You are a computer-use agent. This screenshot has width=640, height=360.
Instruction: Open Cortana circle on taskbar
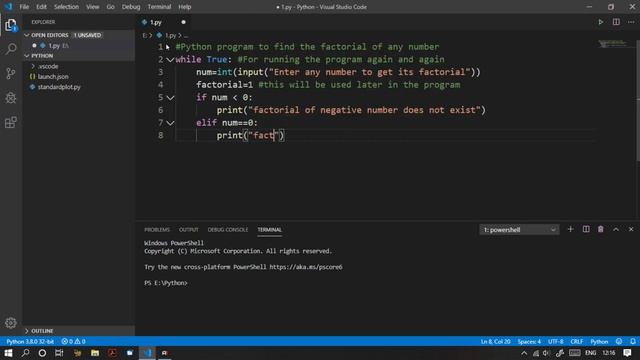tap(42, 353)
